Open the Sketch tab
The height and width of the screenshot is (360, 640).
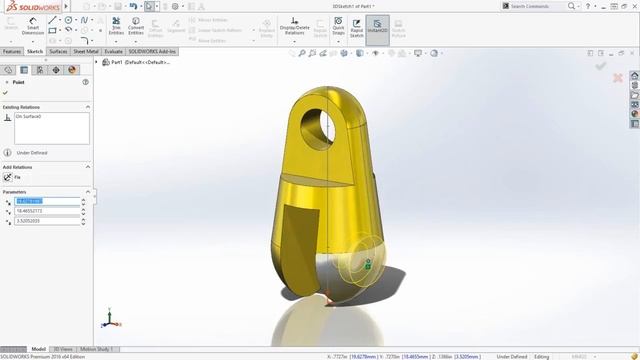coord(35,51)
